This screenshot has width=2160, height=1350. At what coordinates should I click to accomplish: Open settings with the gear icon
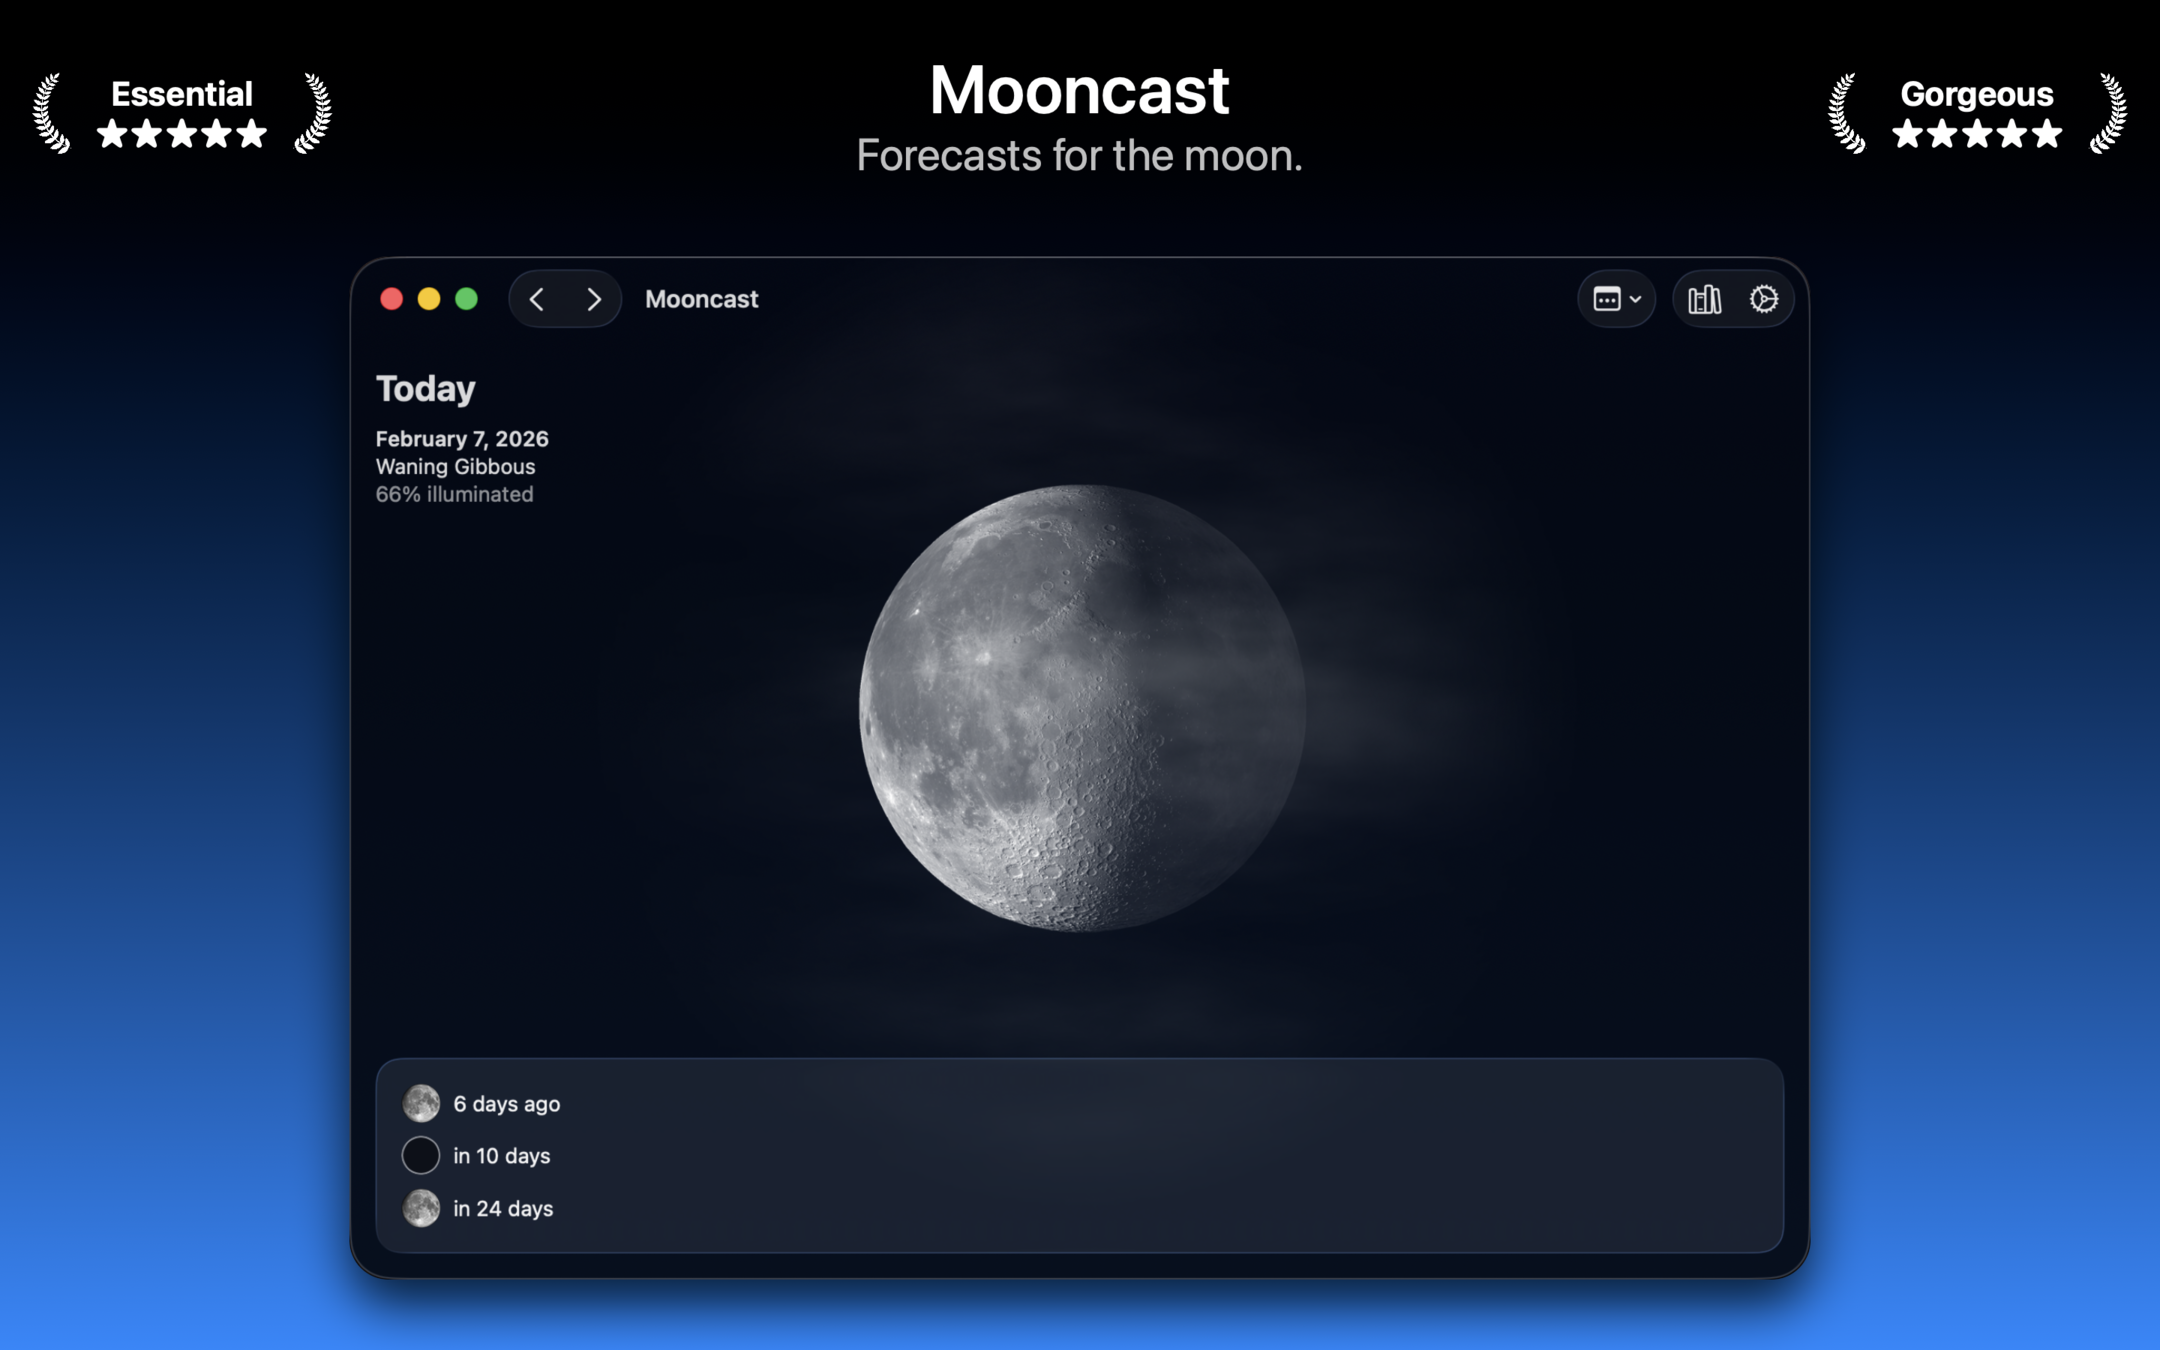1763,299
